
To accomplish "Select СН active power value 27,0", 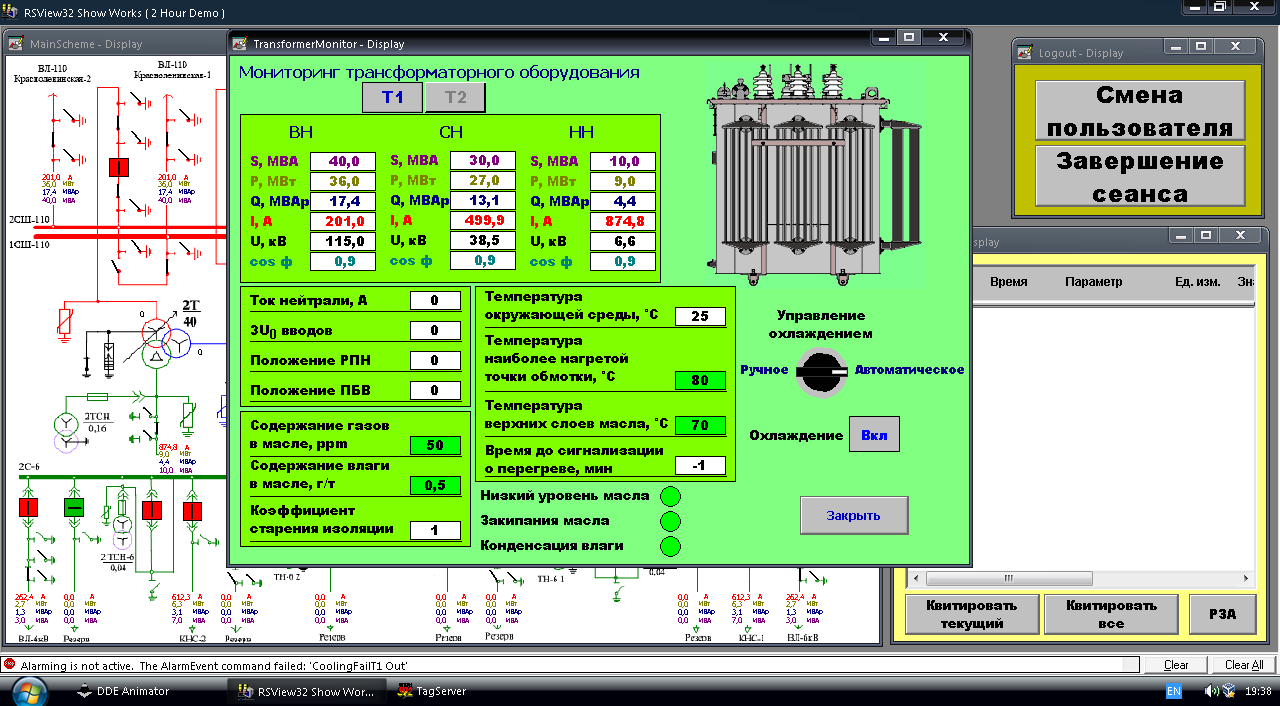I will pos(483,181).
